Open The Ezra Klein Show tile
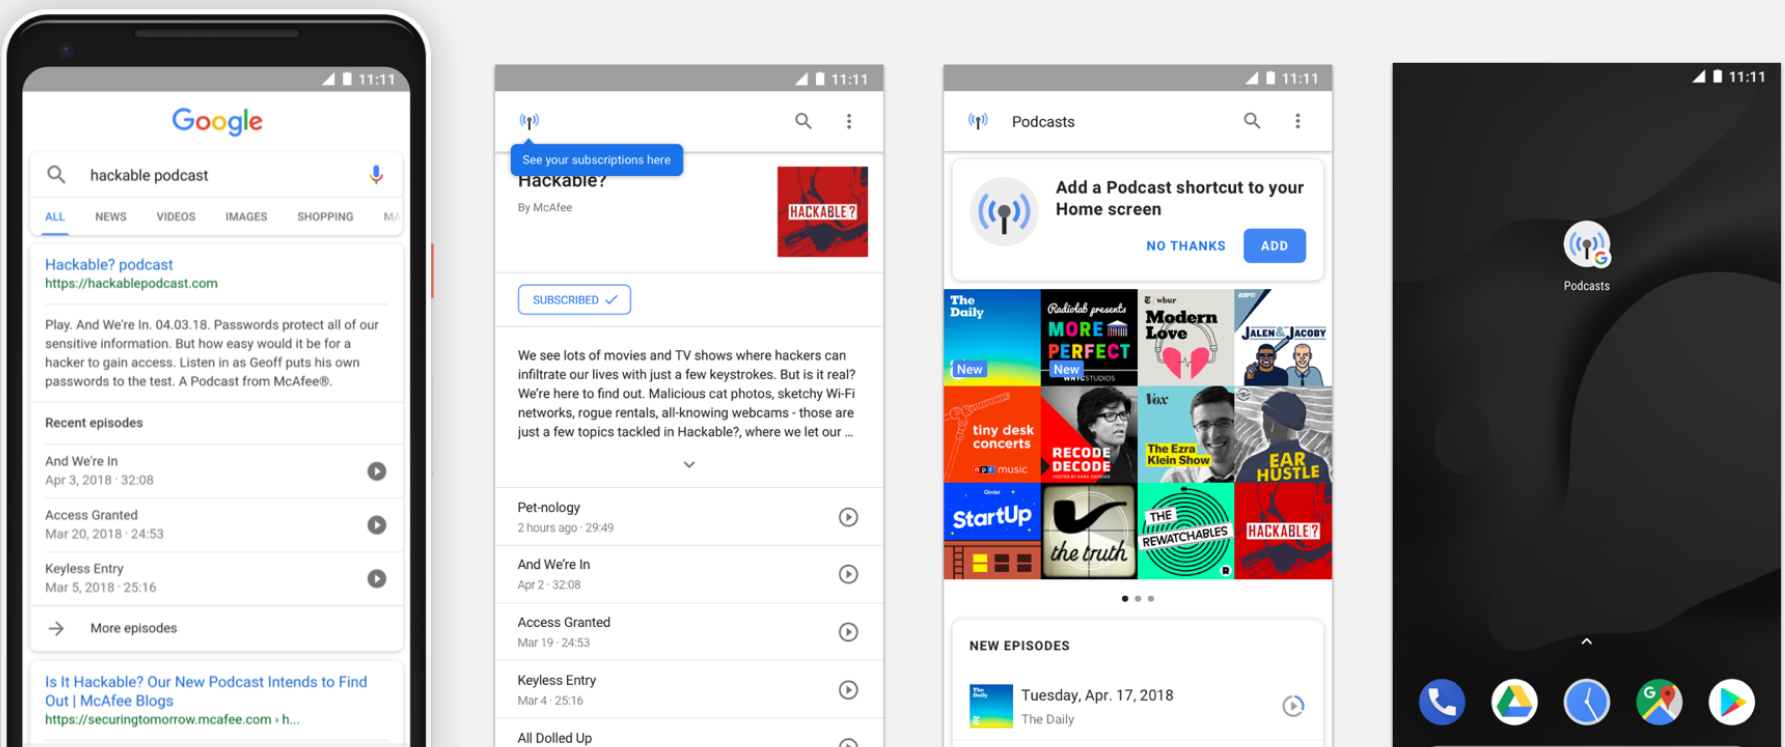 (1186, 434)
